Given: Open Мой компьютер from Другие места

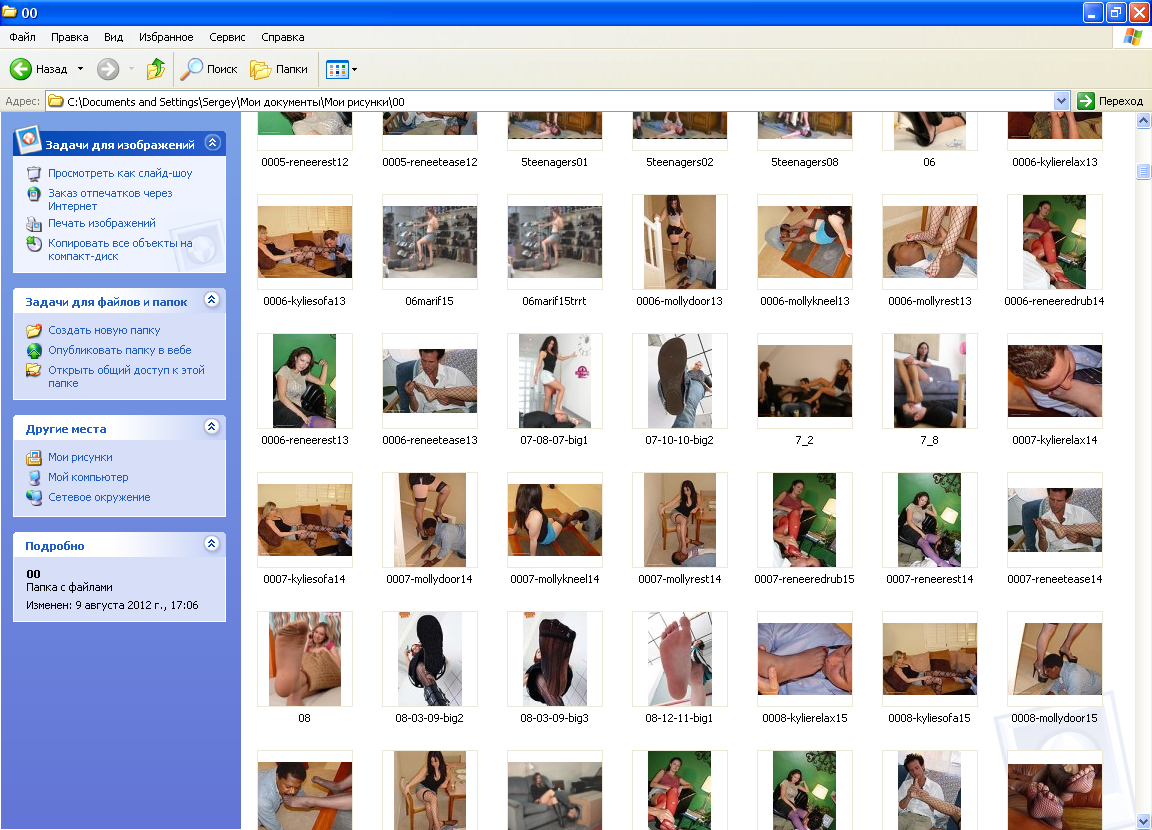Looking at the screenshot, I should click(88, 477).
